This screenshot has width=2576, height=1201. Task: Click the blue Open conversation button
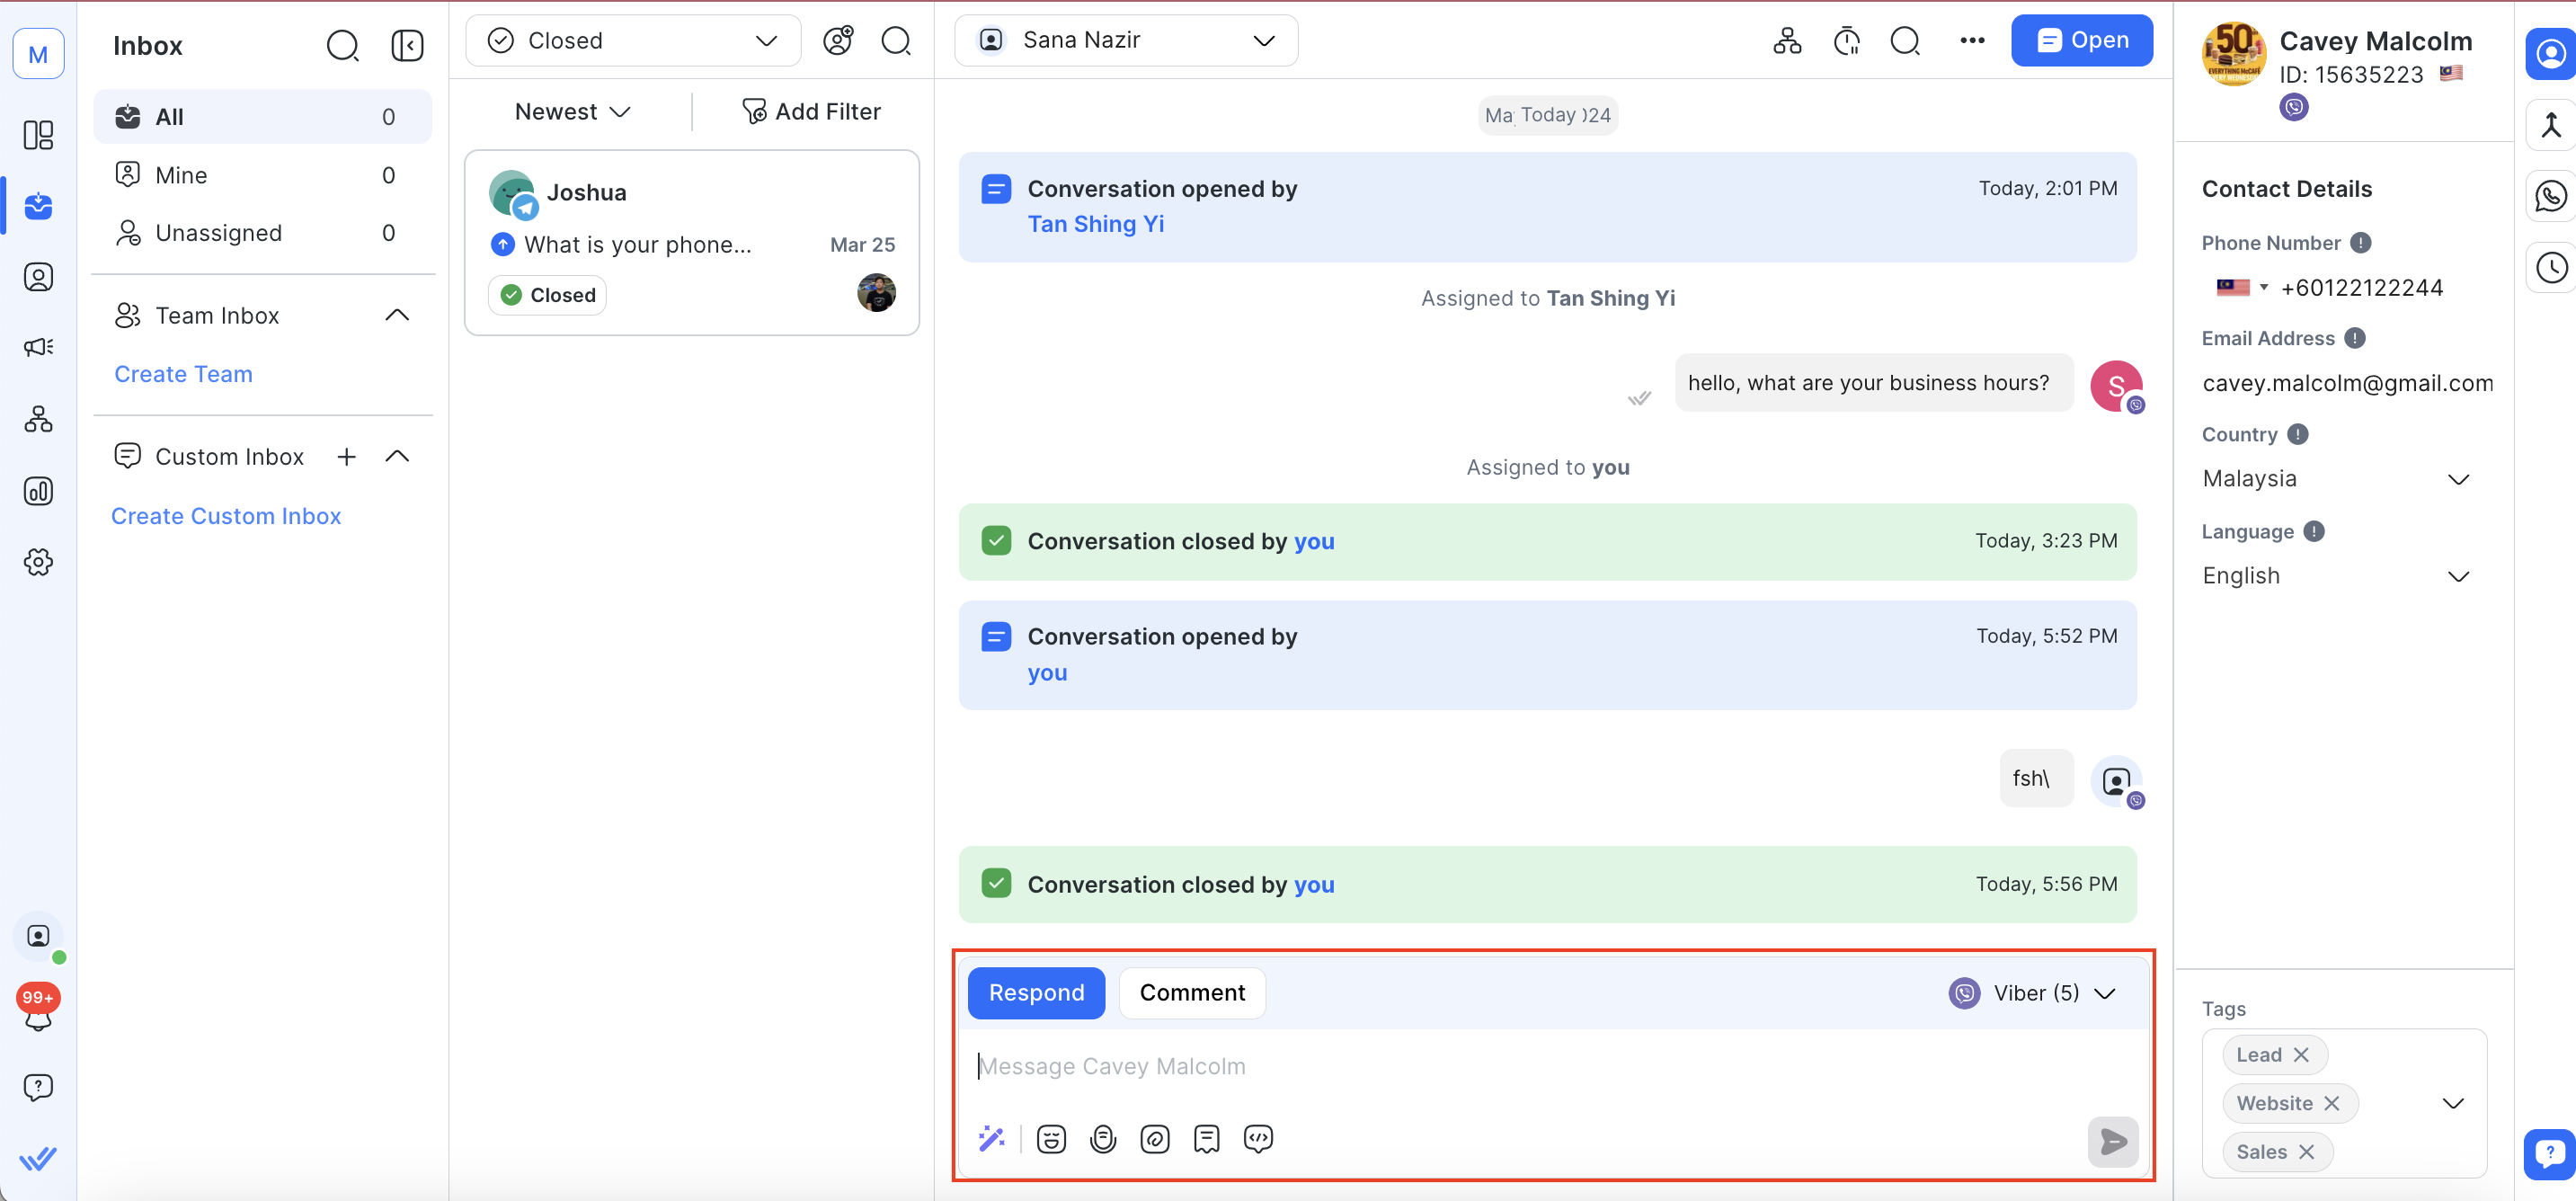coord(2082,41)
